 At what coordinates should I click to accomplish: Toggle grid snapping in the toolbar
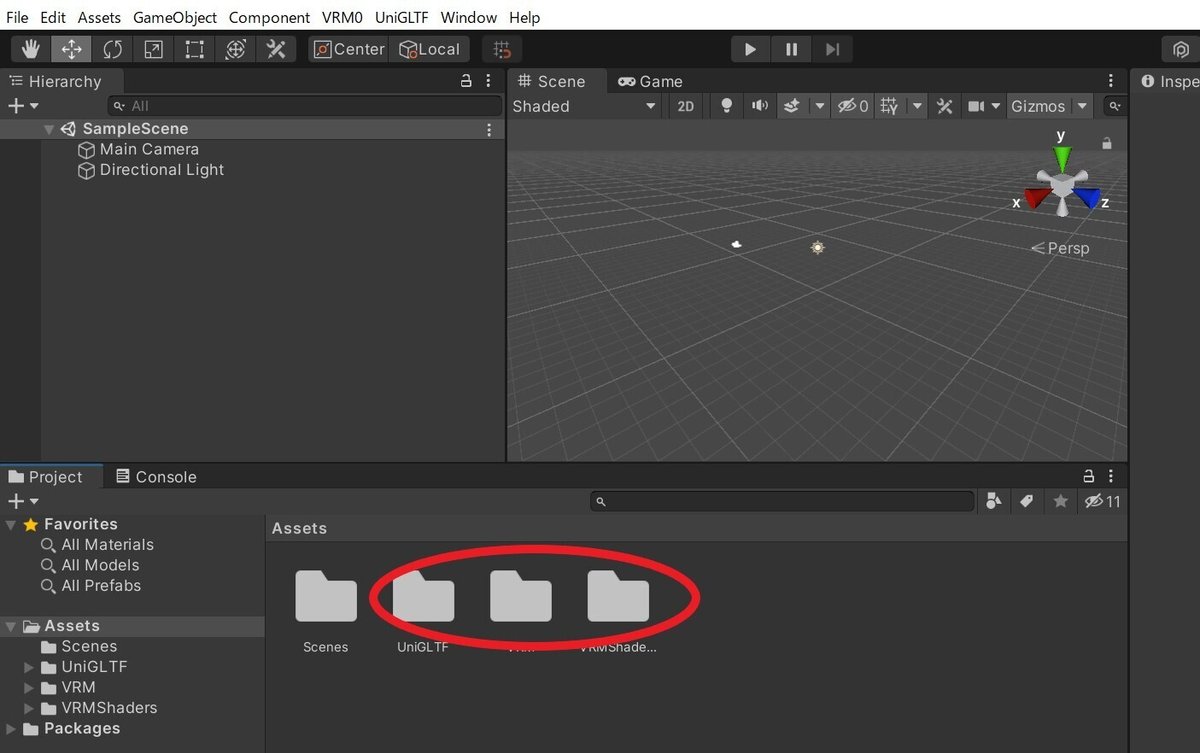click(502, 49)
